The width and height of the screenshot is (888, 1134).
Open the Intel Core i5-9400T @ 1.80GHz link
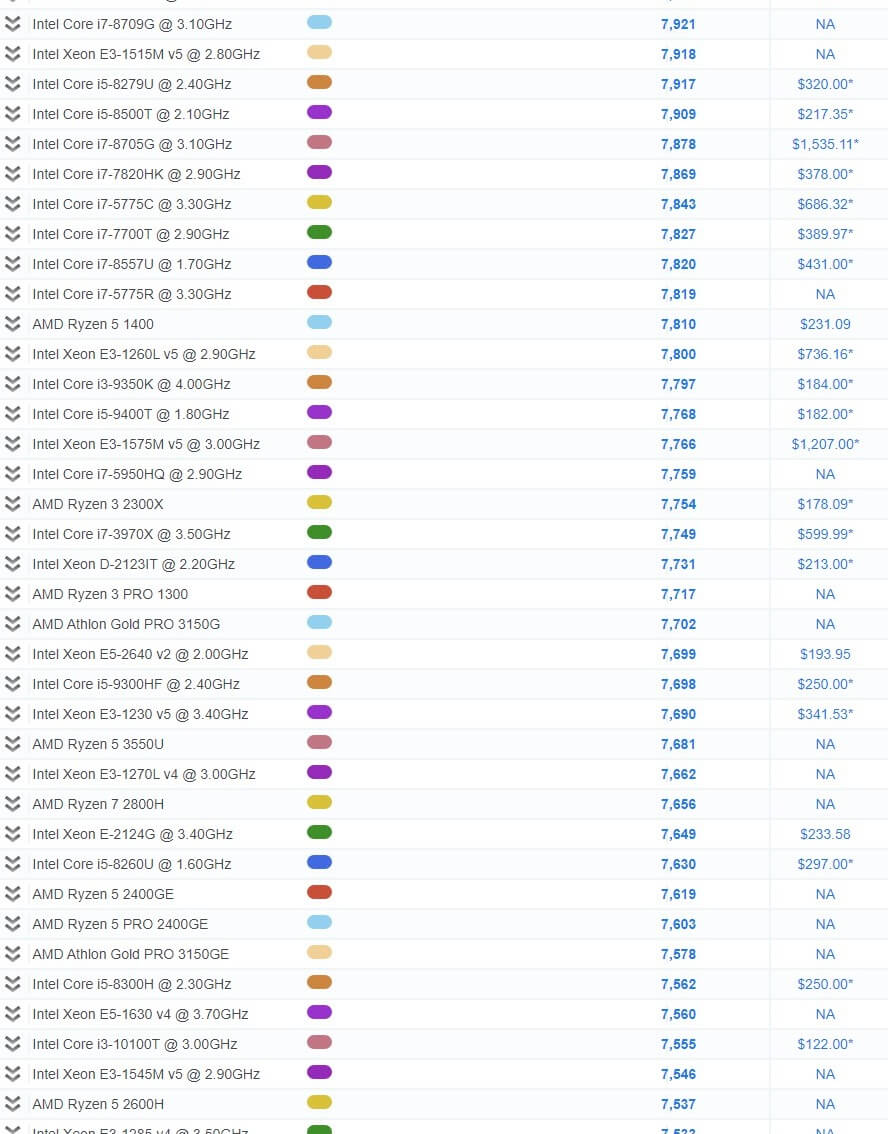click(131, 414)
